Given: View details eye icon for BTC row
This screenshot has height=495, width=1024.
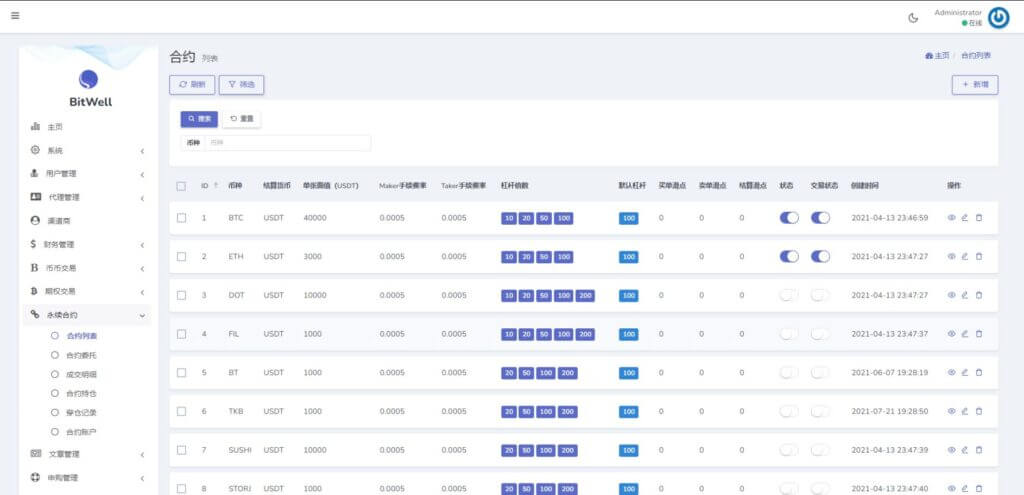Looking at the screenshot, I should coord(952,217).
